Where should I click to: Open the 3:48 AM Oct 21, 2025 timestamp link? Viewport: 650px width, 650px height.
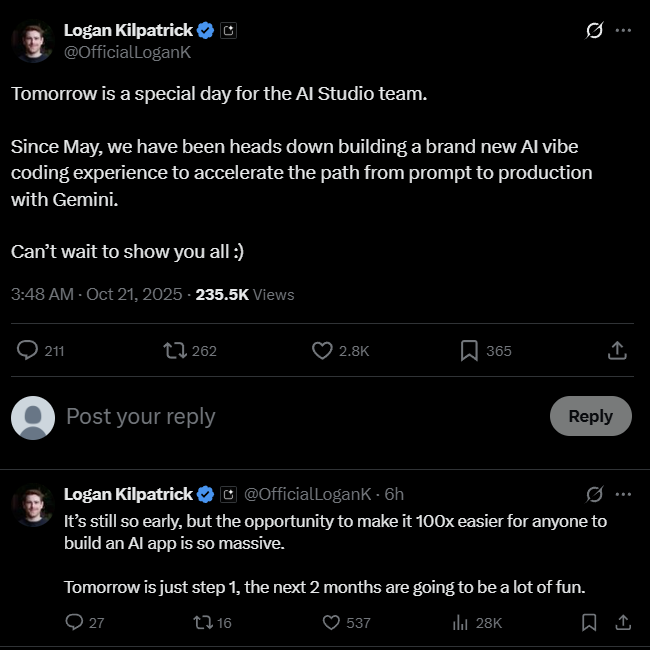click(97, 294)
